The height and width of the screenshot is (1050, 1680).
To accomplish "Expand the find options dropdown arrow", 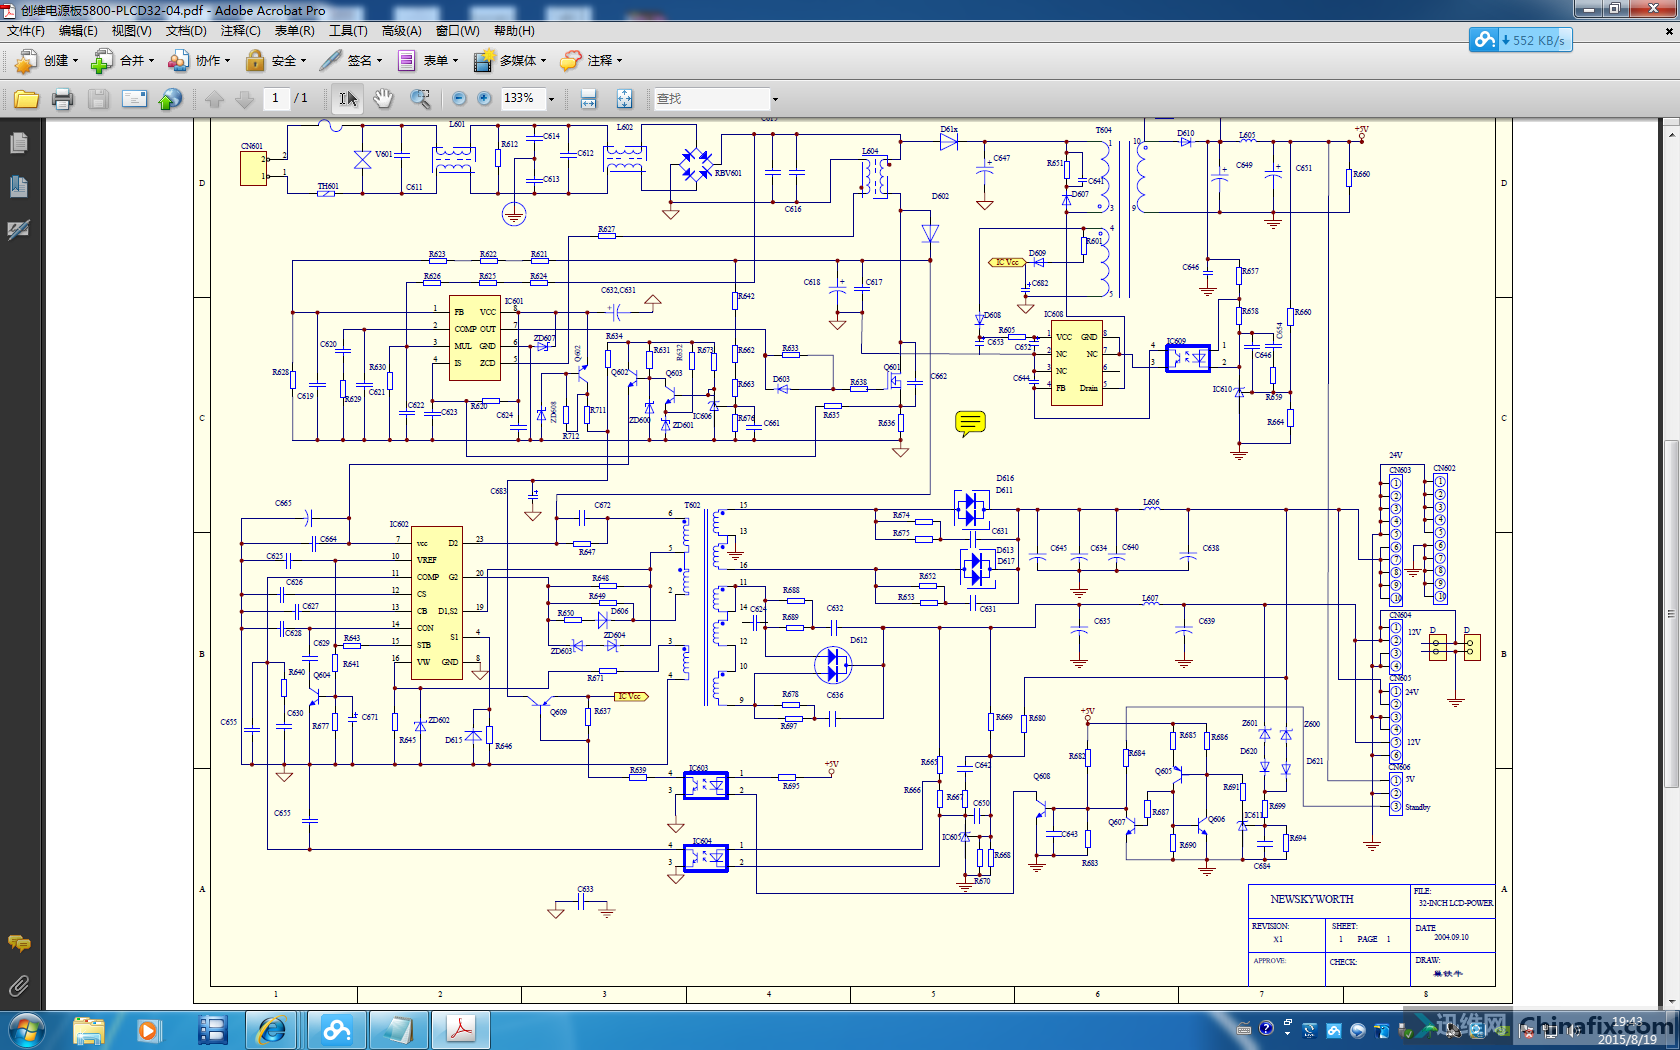I will coord(775,99).
